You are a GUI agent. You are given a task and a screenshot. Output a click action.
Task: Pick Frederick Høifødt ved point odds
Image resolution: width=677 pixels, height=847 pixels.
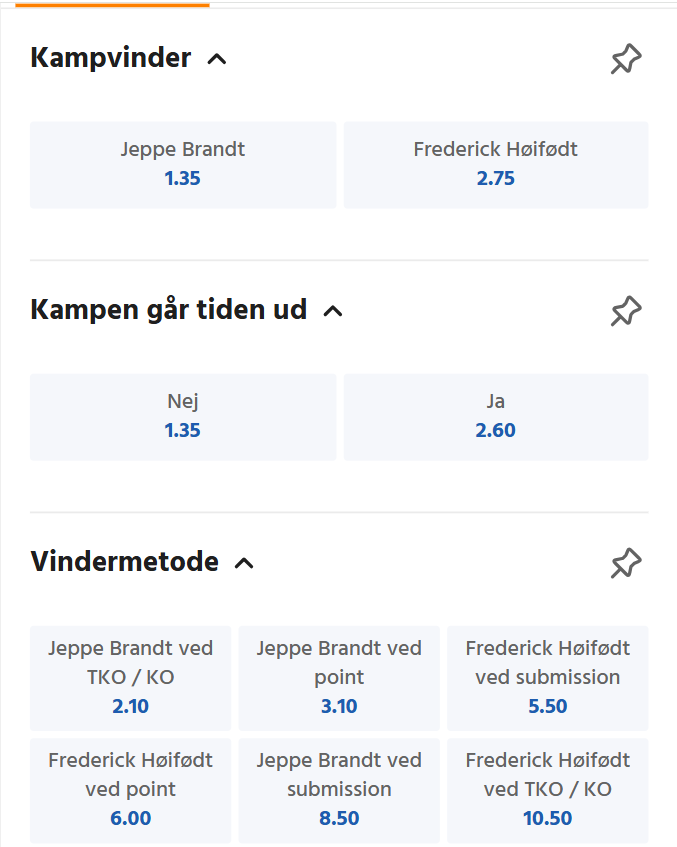tap(131, 790)
